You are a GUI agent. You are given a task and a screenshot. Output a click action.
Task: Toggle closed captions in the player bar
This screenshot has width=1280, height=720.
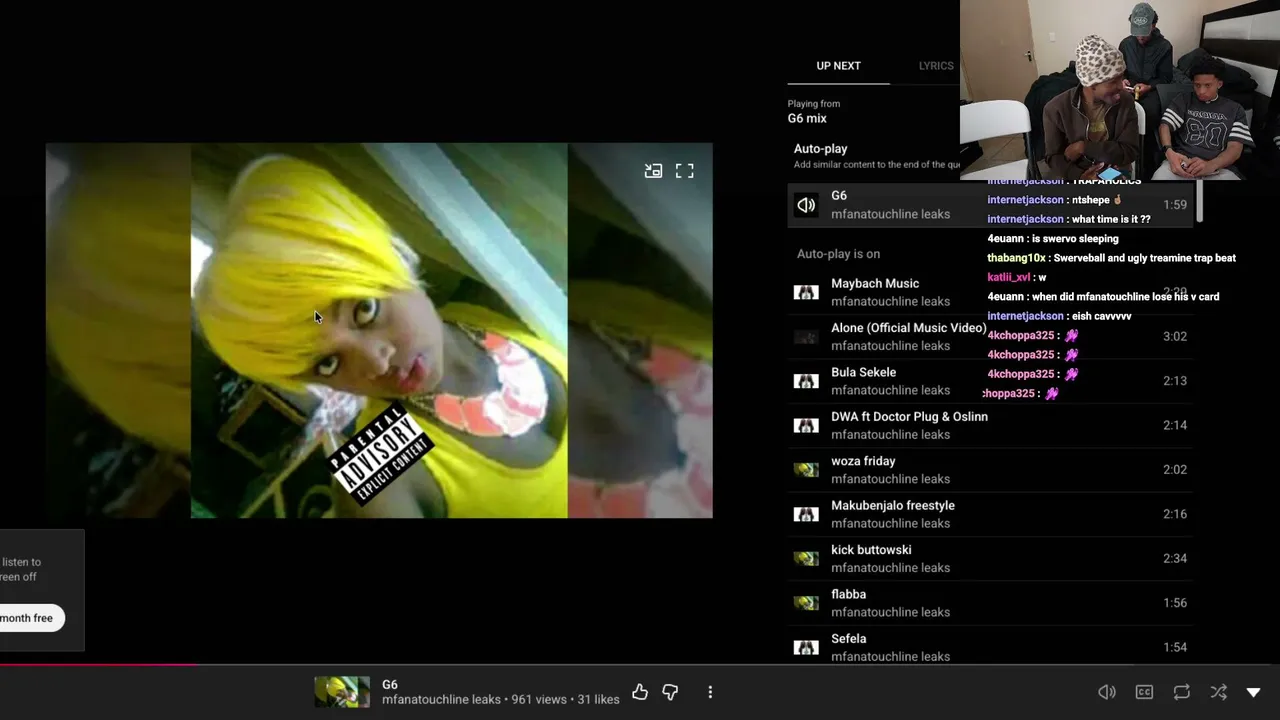pyautogui.click(x=1144, y=692)
